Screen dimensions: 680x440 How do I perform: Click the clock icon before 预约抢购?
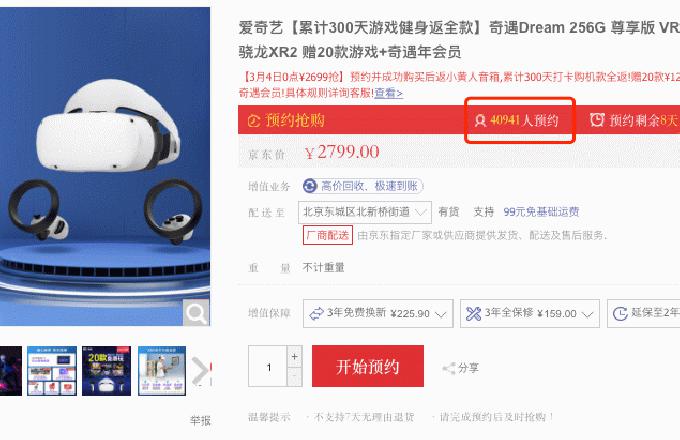(254, 121)
